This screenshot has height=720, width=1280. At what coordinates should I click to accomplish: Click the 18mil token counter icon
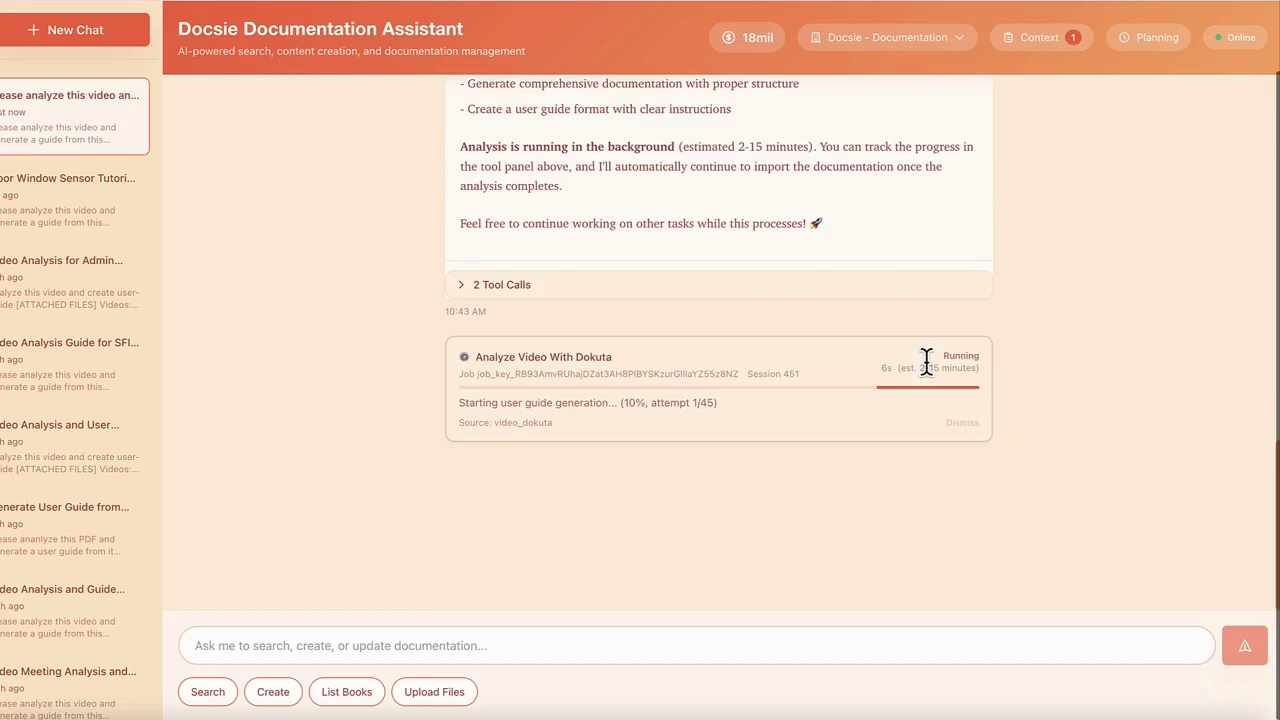tap(728, 37)
